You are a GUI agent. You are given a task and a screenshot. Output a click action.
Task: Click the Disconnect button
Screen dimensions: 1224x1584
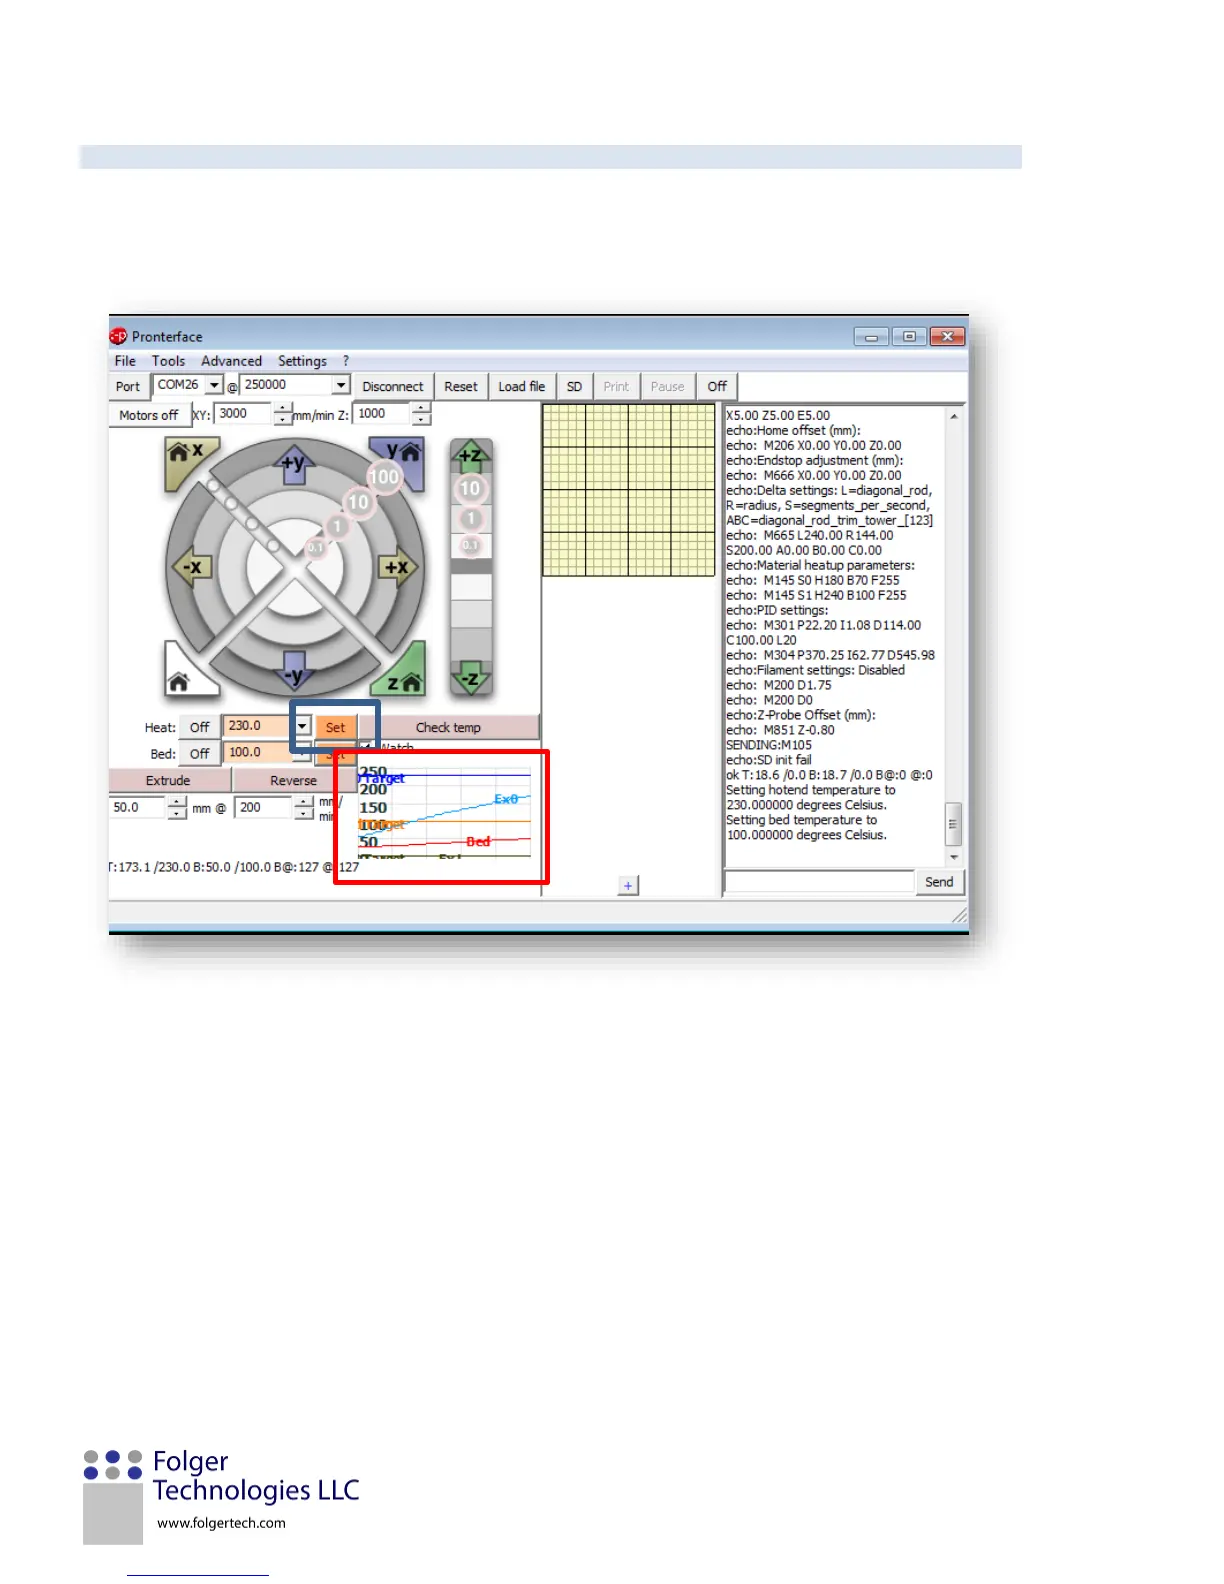(393, 387)
